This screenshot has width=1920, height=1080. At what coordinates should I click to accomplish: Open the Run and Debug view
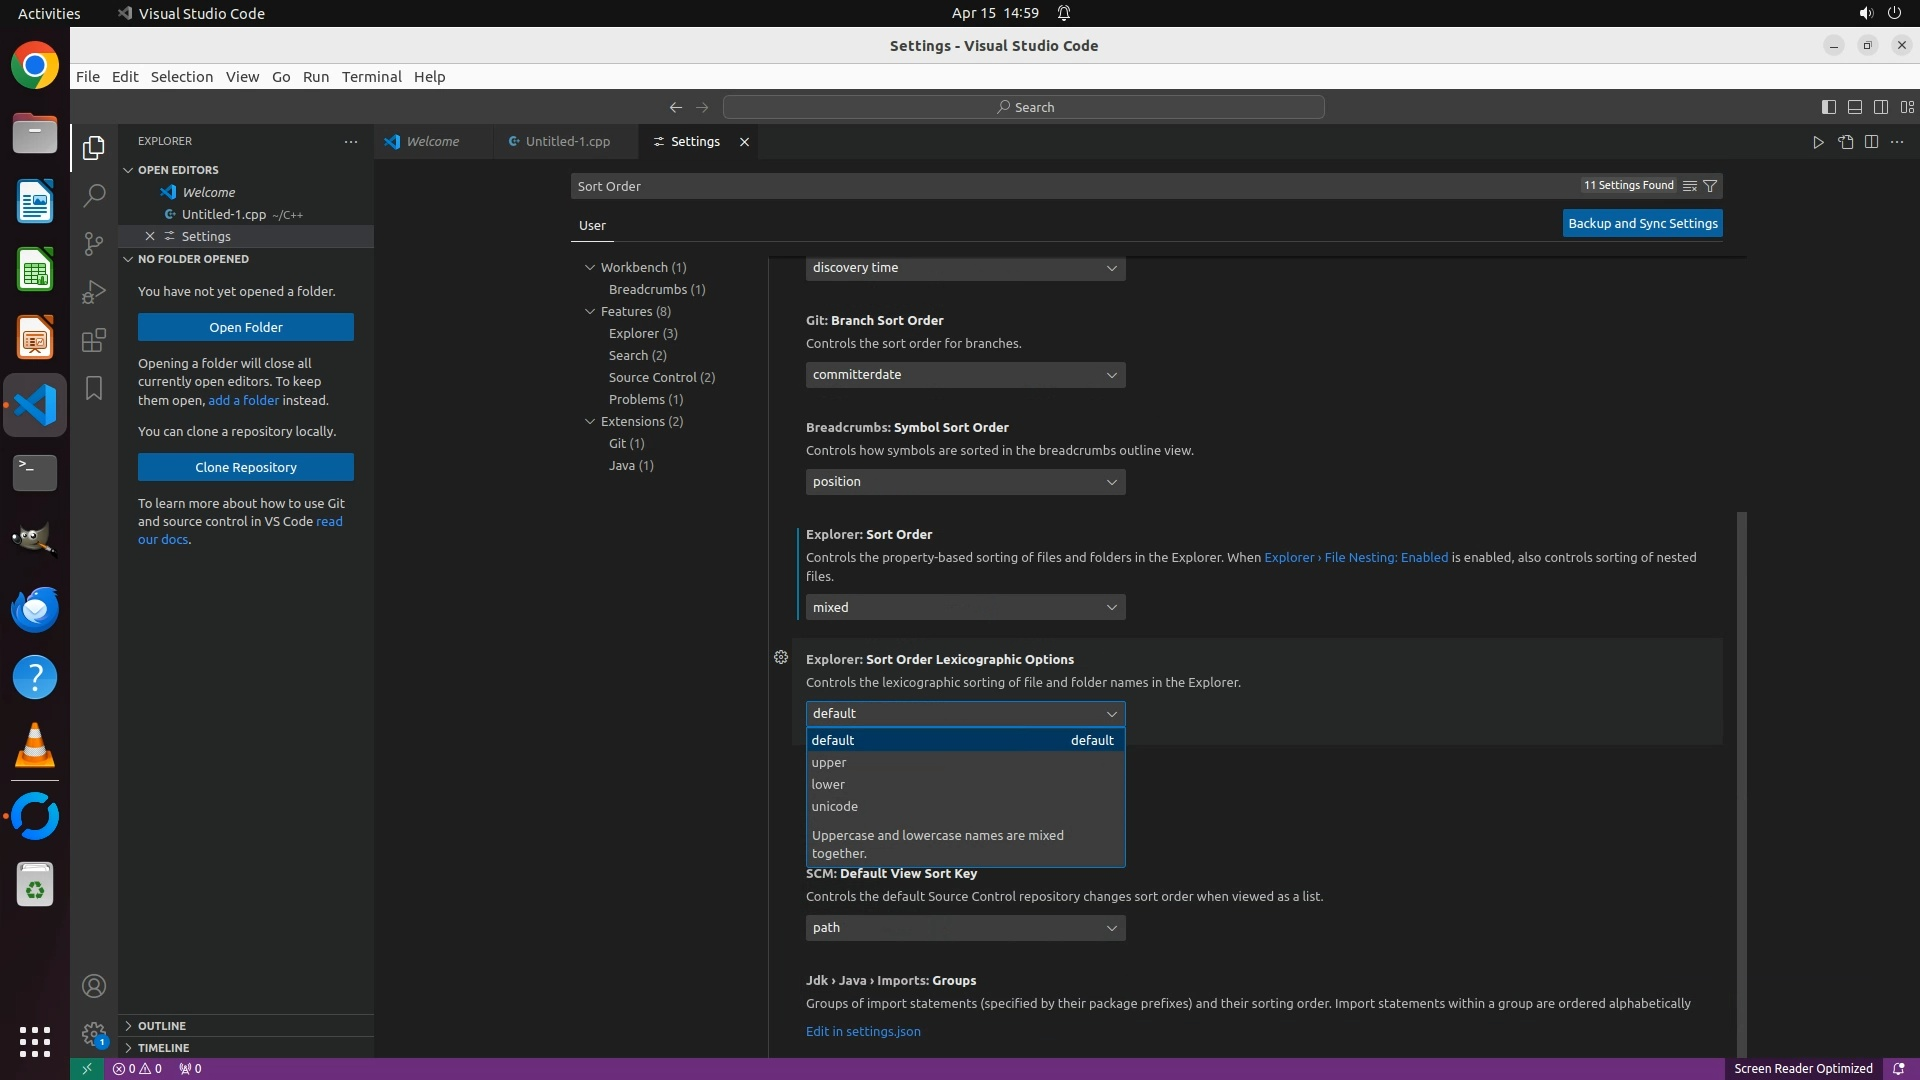pos(94,292)
